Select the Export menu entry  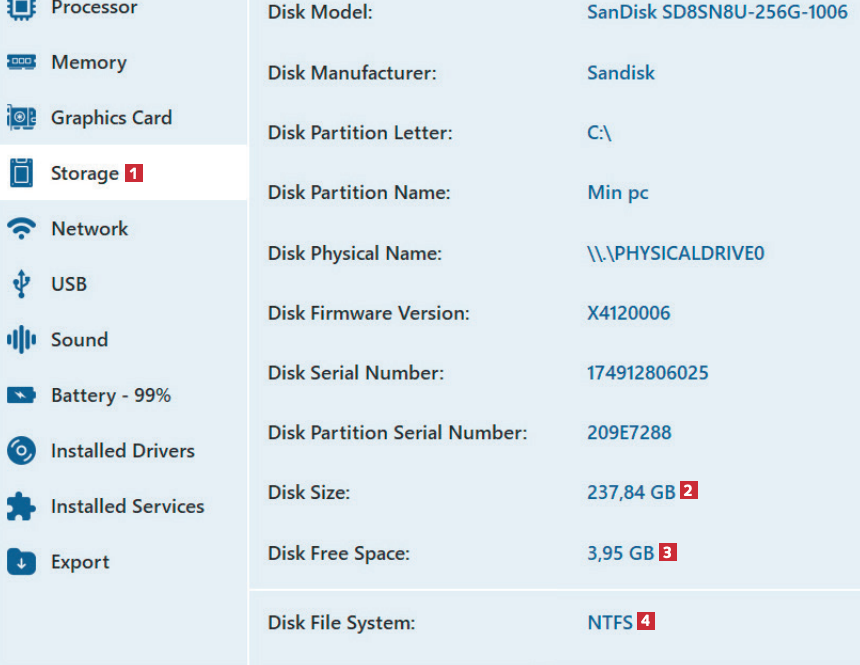[x=80, y=562]
